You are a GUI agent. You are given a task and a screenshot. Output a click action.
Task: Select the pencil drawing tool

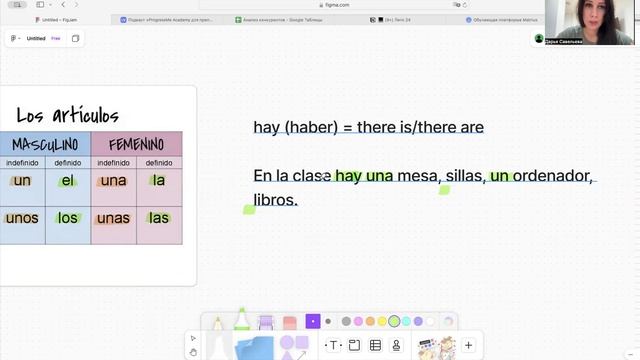click(x=218, y=322)
